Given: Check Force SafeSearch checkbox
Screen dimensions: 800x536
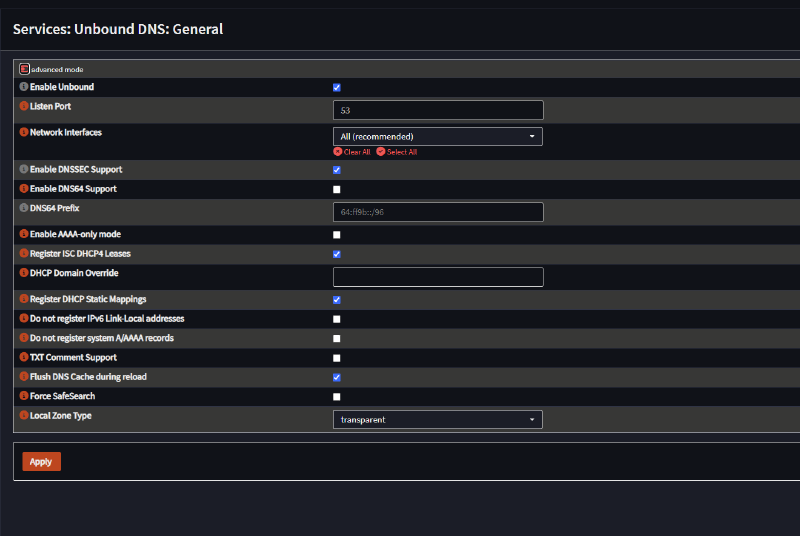Looking at the screenshot, I should pyautogui.click(x=337, y=397).
